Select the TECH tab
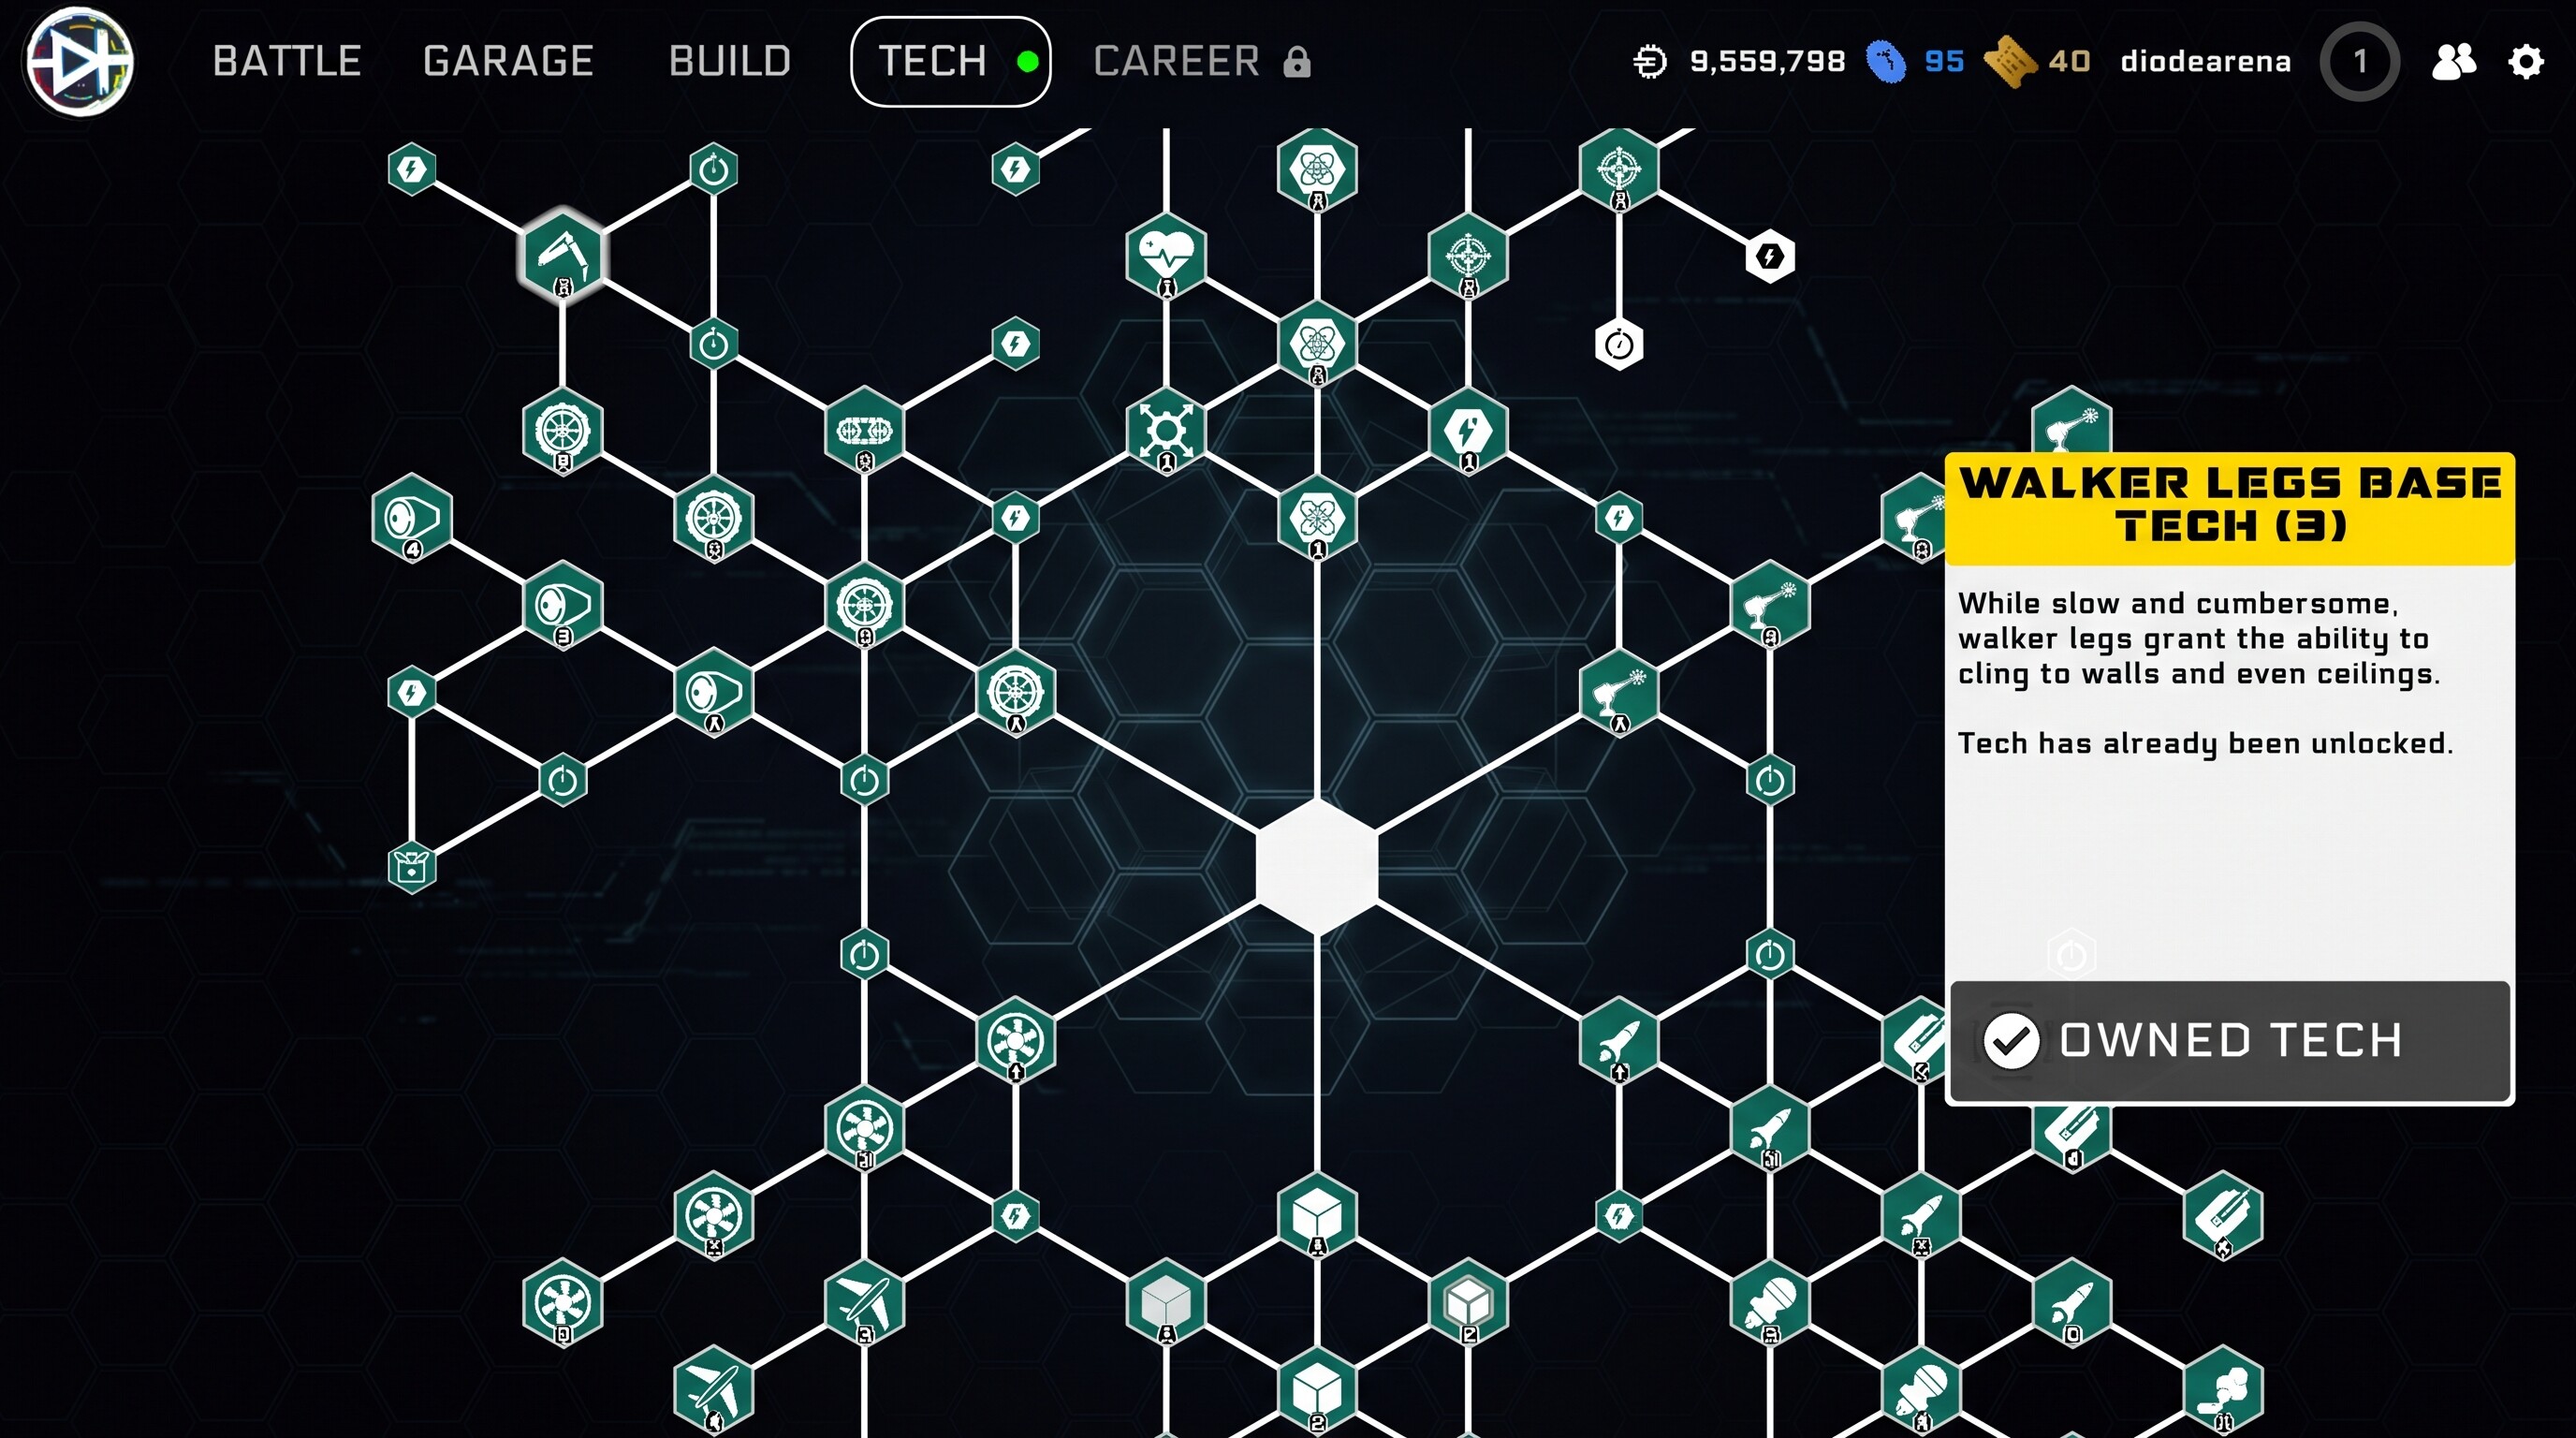The width and height of the screenshot is (2576, 1438). pos(950,62)
